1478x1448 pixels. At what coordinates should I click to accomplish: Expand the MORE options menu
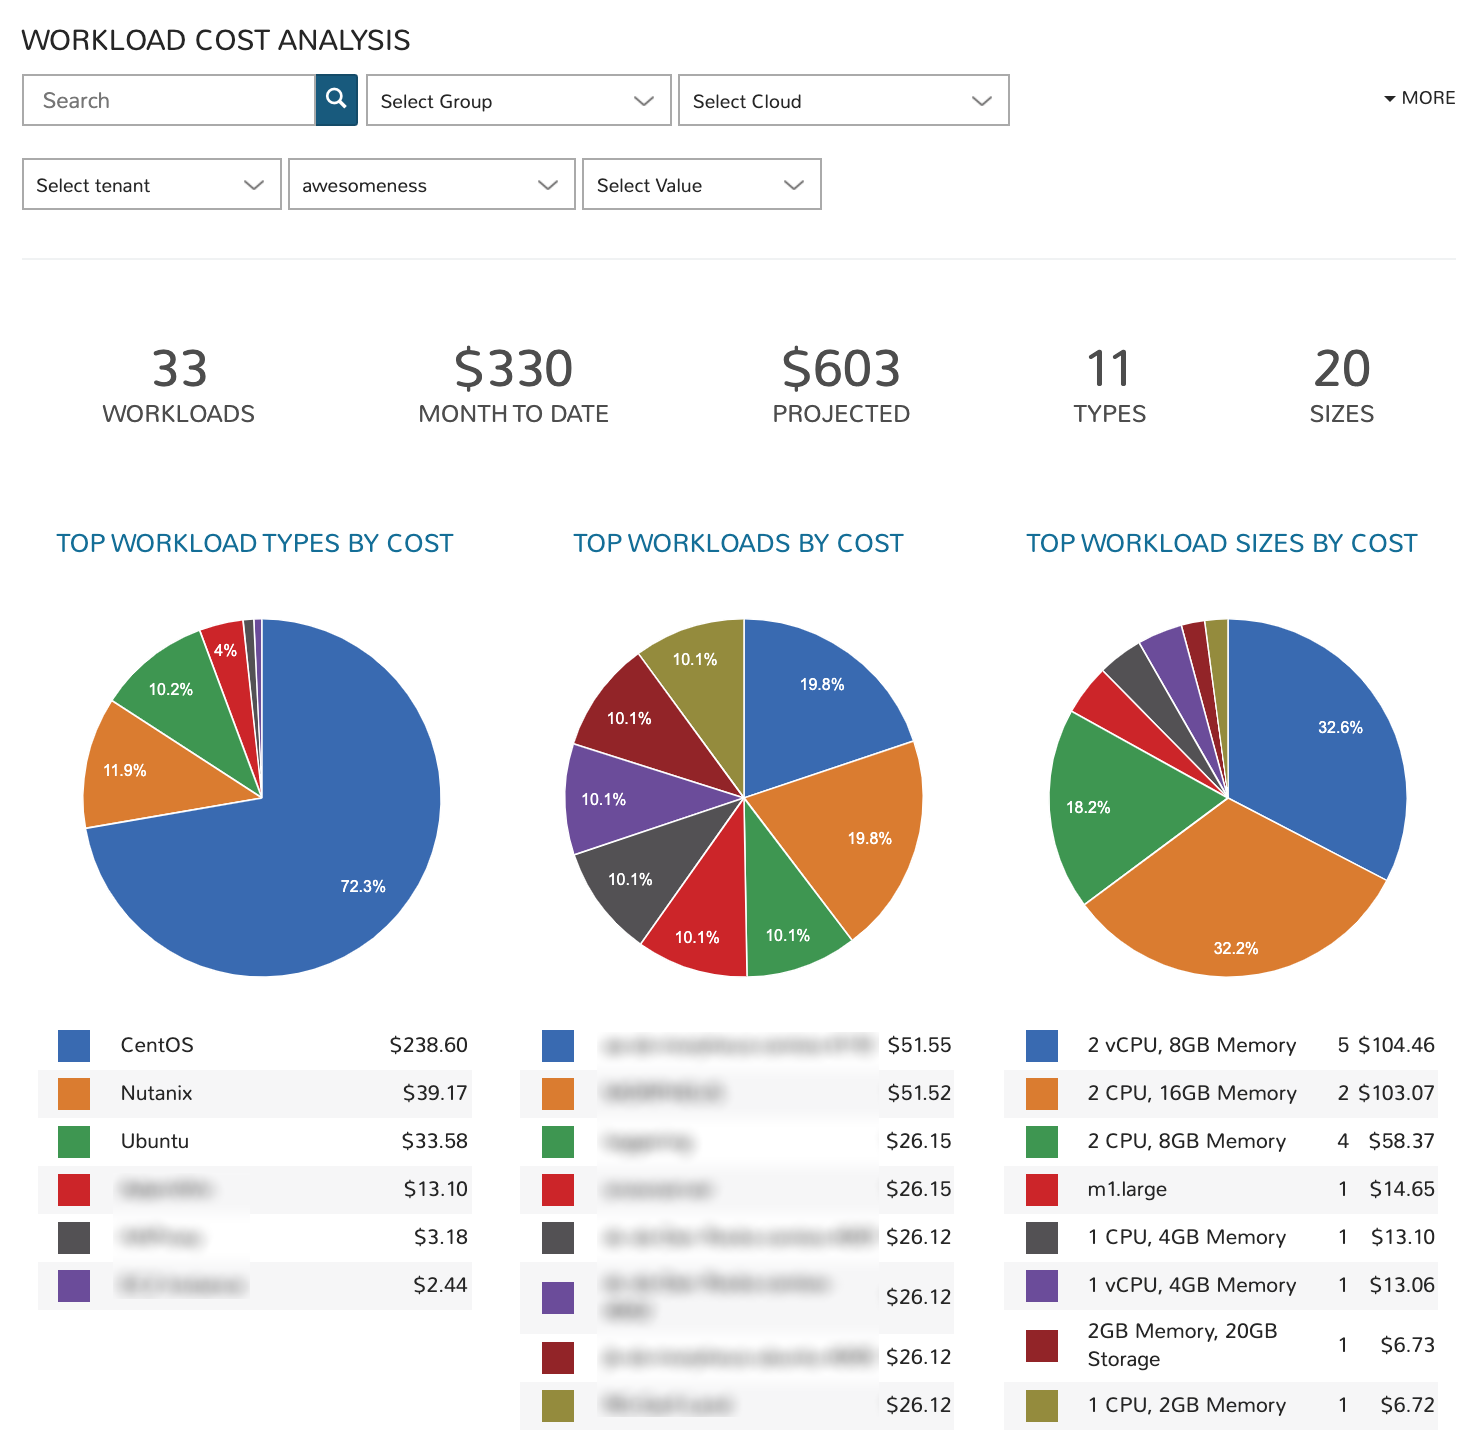pos(1420,97)
